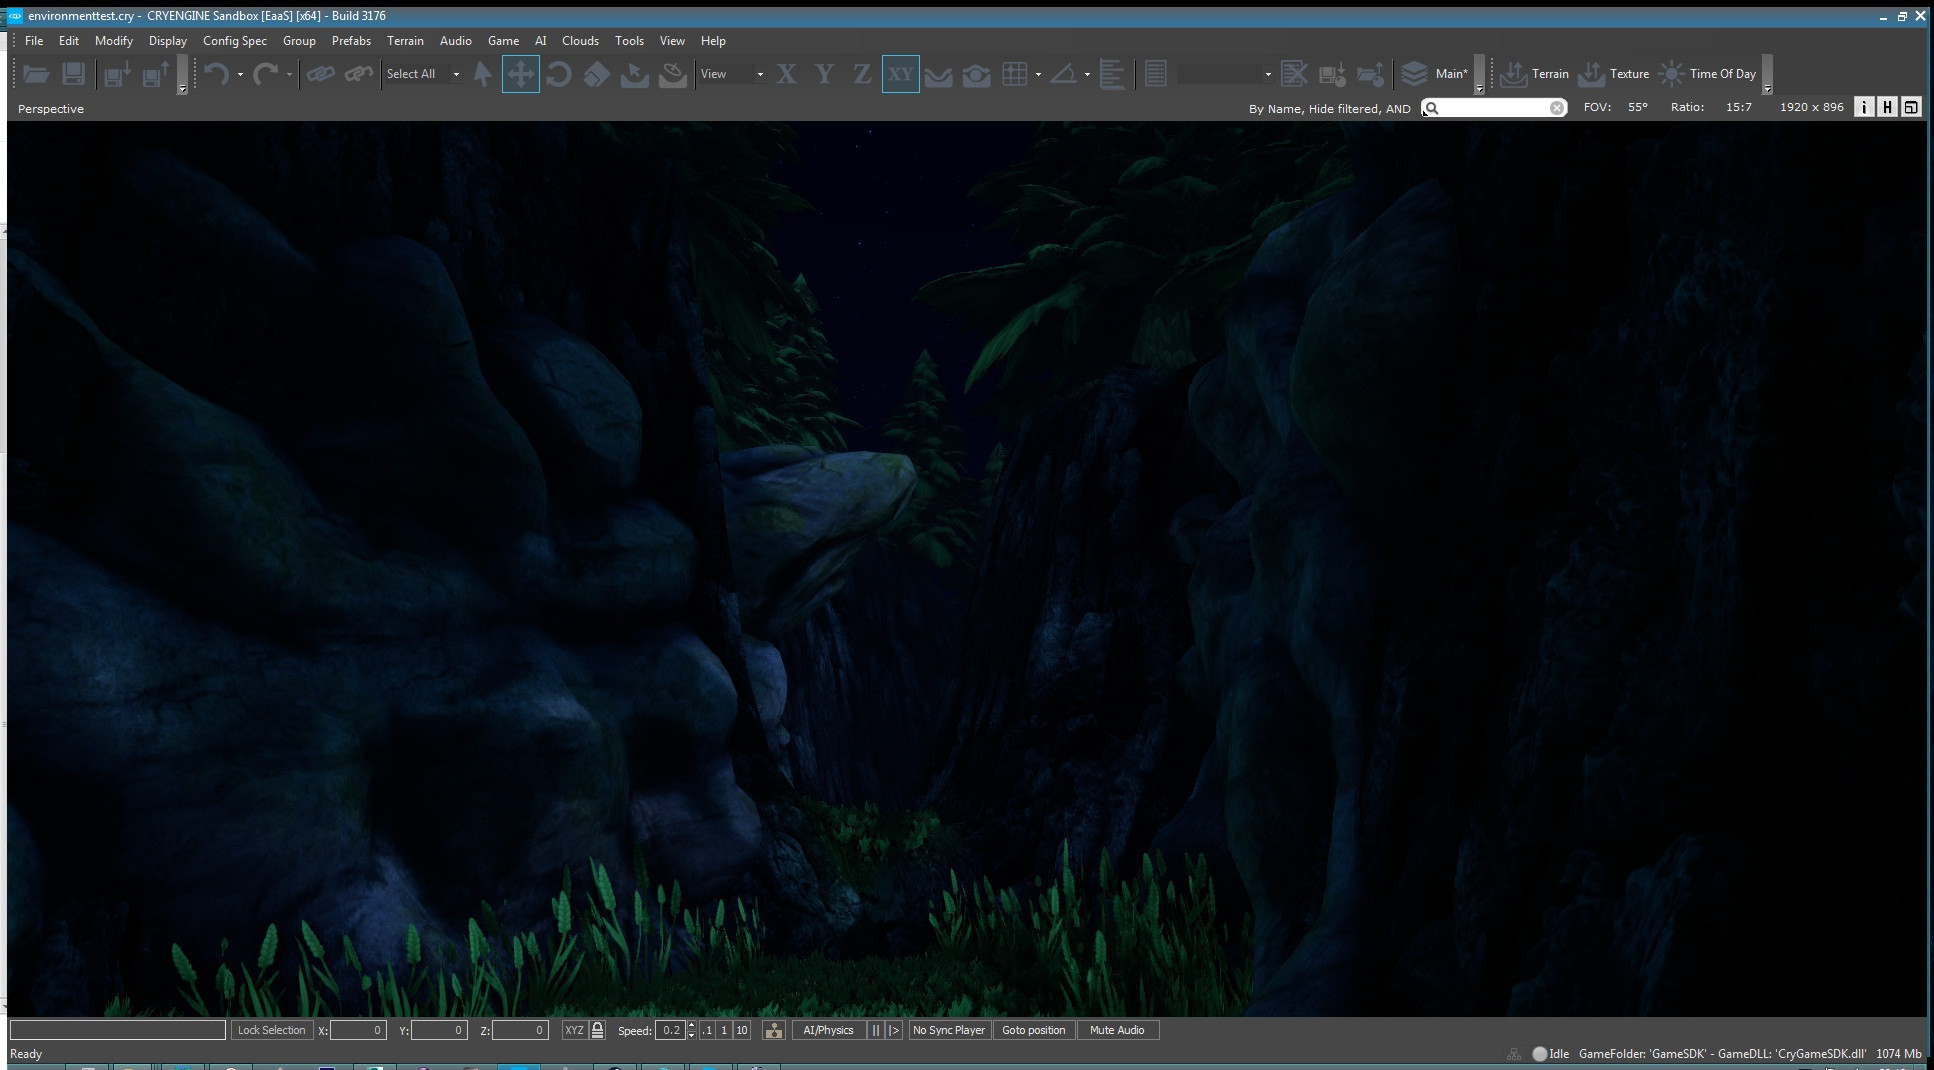Lock movement to X axis
1934x1070 pixels.
pyautogui.click(x=787, y=74)
